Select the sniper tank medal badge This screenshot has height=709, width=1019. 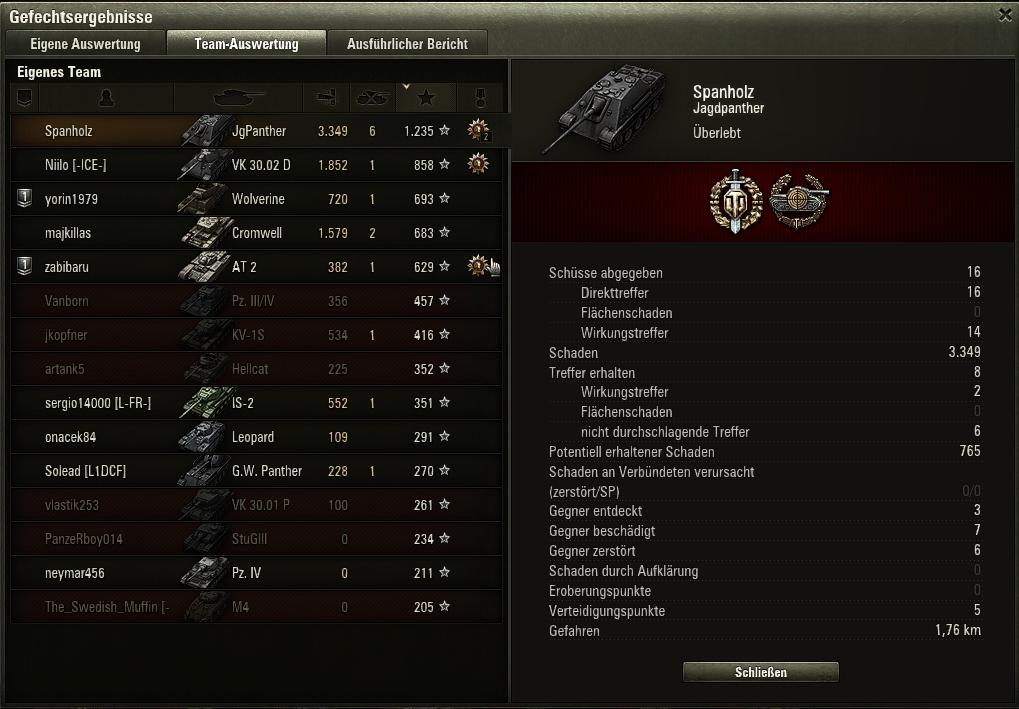[x=799, y=201]
